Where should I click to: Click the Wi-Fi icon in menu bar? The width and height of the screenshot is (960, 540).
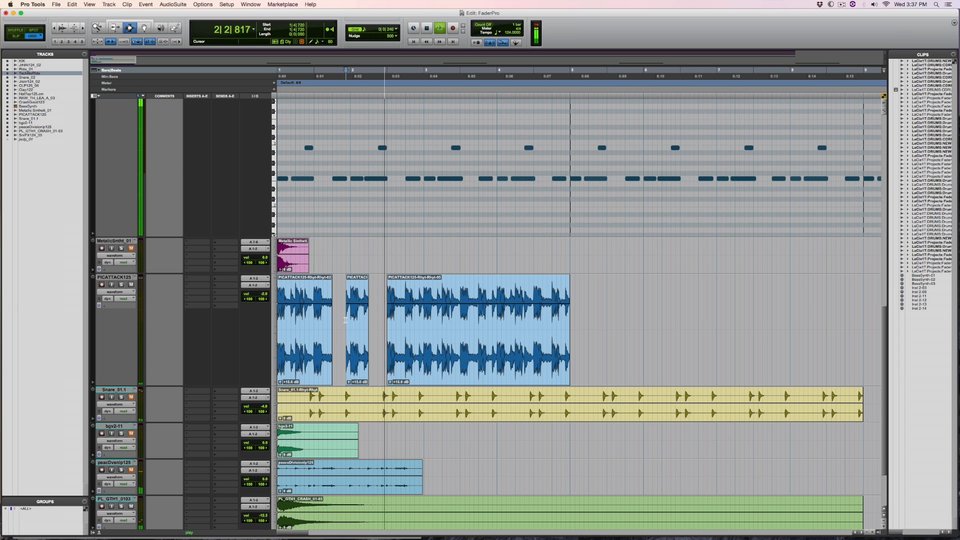click(x=886, y=4)
